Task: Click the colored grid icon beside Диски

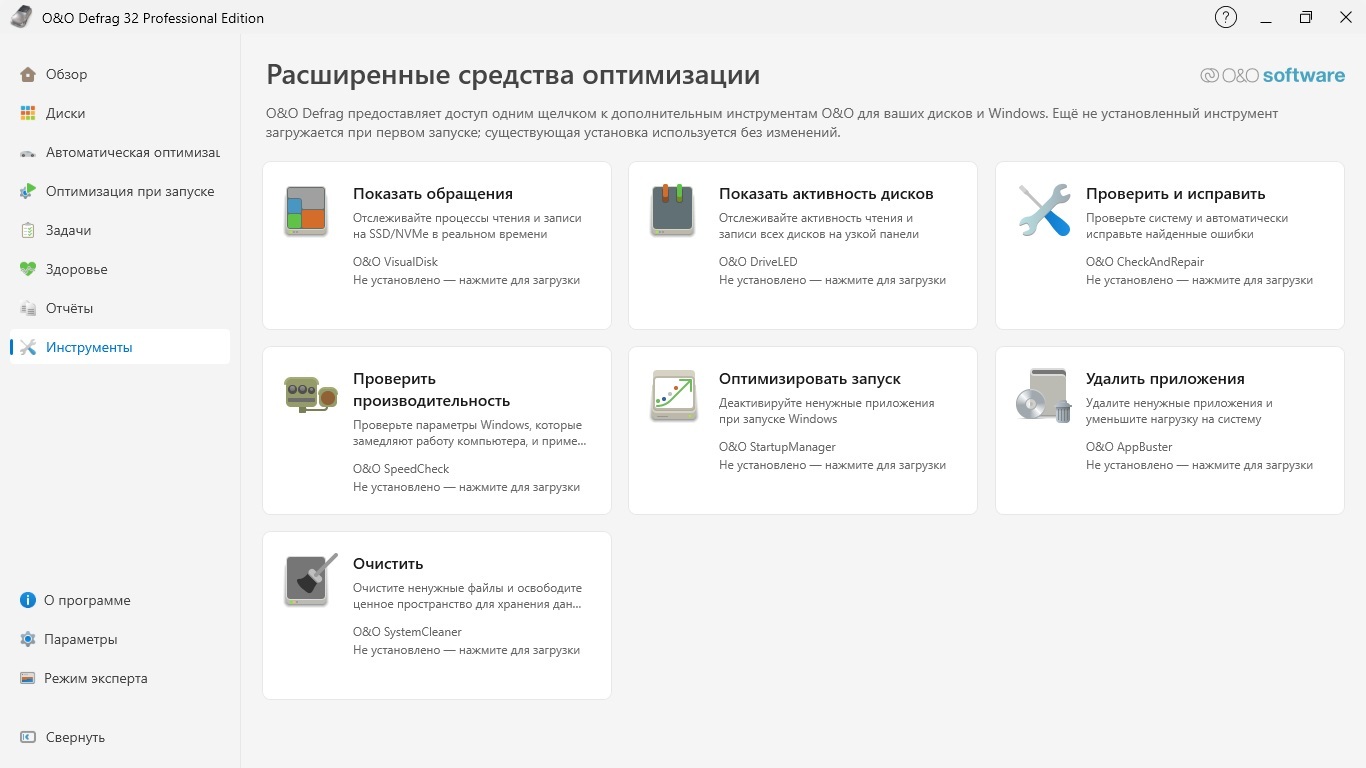Action: click(28, 113)
